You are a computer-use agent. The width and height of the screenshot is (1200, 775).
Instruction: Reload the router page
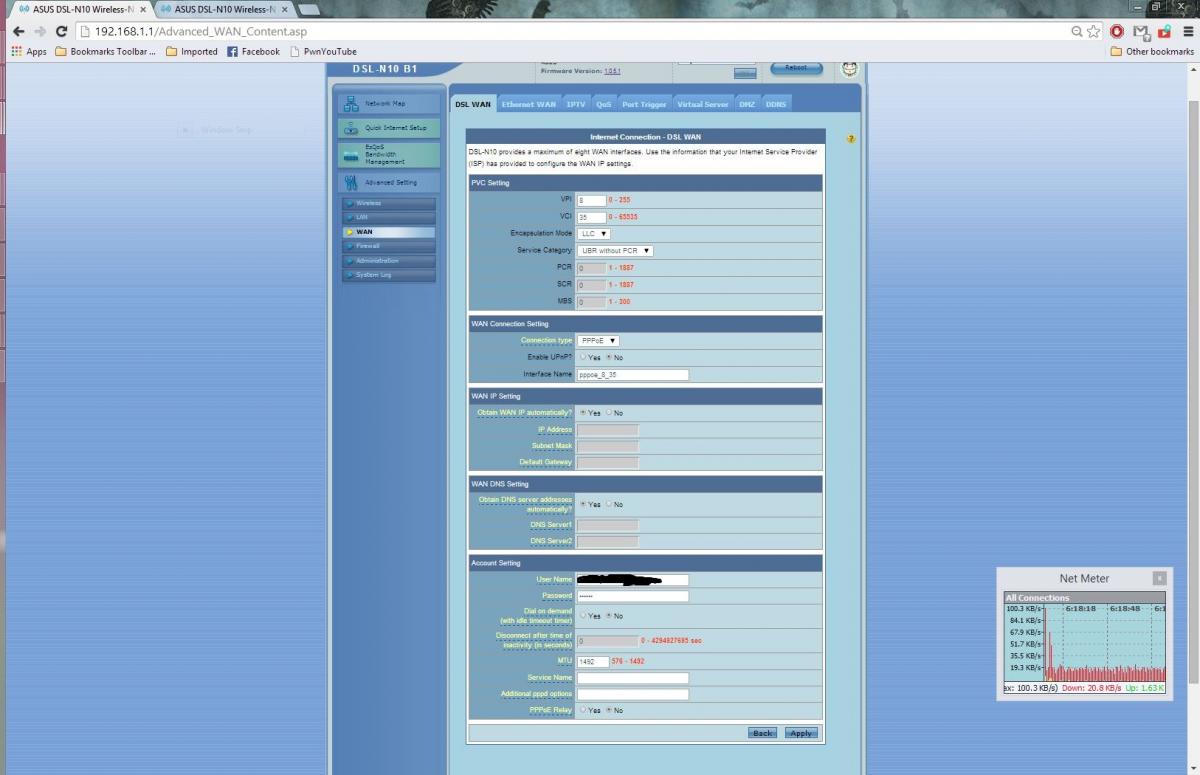pyautogui.click(x=62, y=31)
